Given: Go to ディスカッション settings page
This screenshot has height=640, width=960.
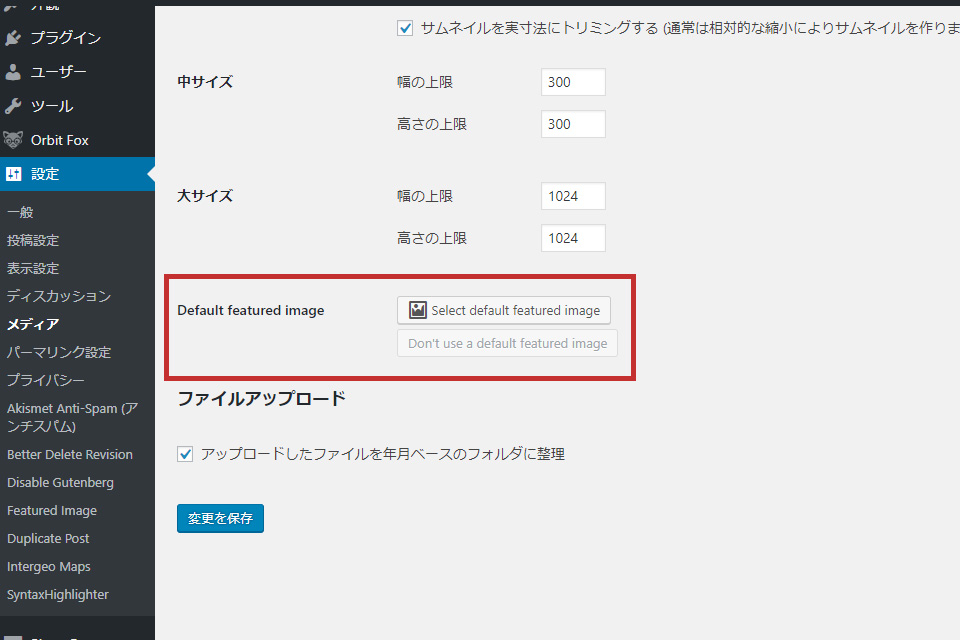Looking at the screenshot, I should (58, 296).
